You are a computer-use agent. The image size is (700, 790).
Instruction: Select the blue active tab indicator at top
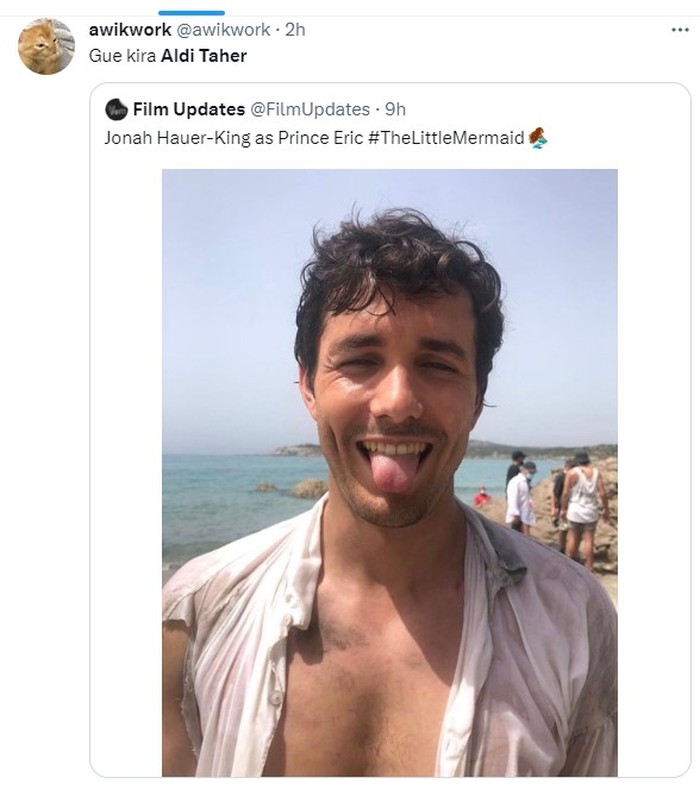pyautogui.click(x=191, y=12)
